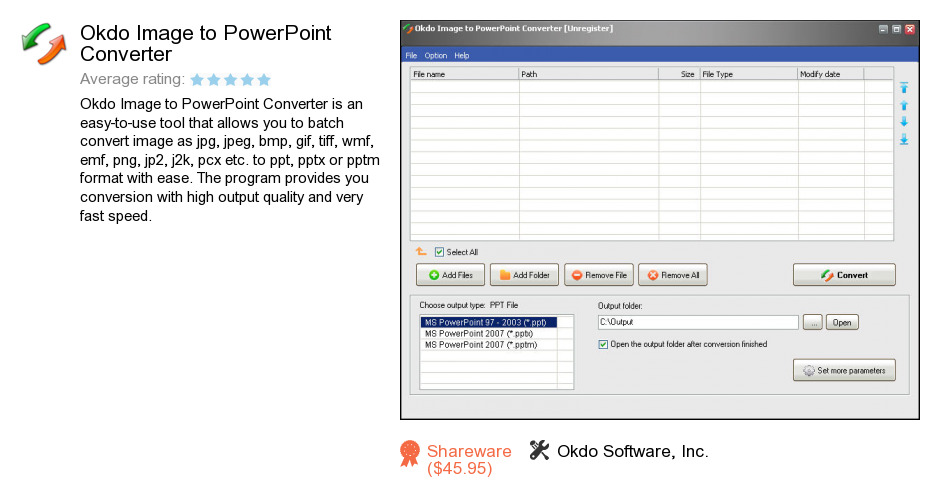Viewport: 940px width, 504px height.
Task: Open the File menu
Action: click(x=411, y=55)
